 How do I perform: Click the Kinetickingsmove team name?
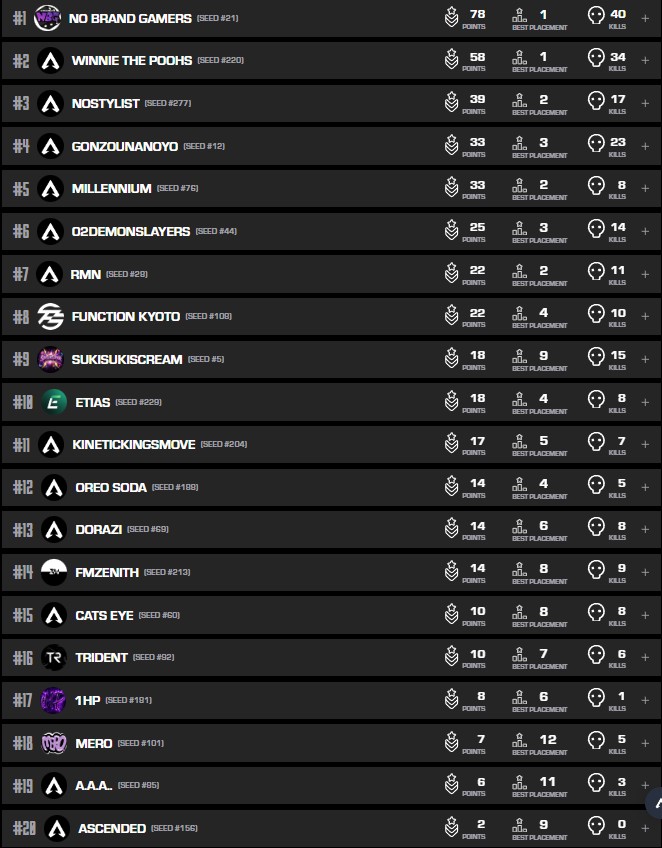(x=134, y=444)
